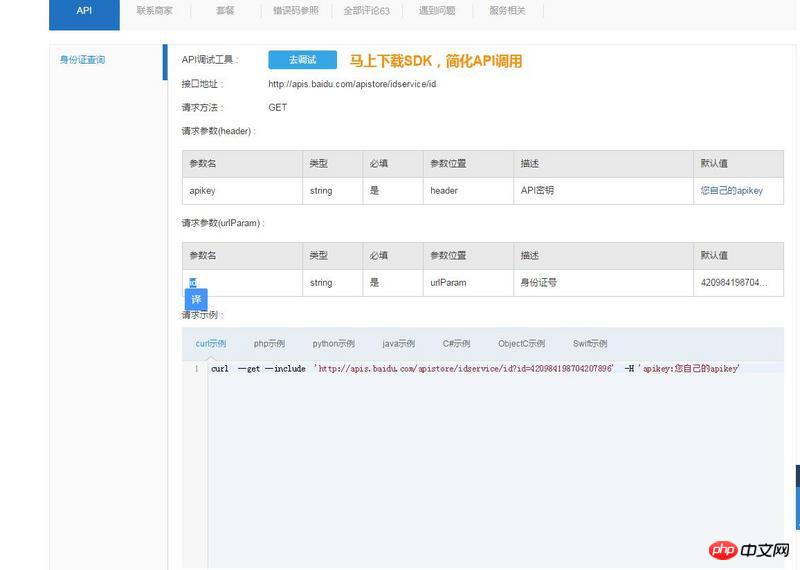This screenshot has height=570, width=800.
Task: Click the 您自己的apikey default value link
Action: [731, 190]
